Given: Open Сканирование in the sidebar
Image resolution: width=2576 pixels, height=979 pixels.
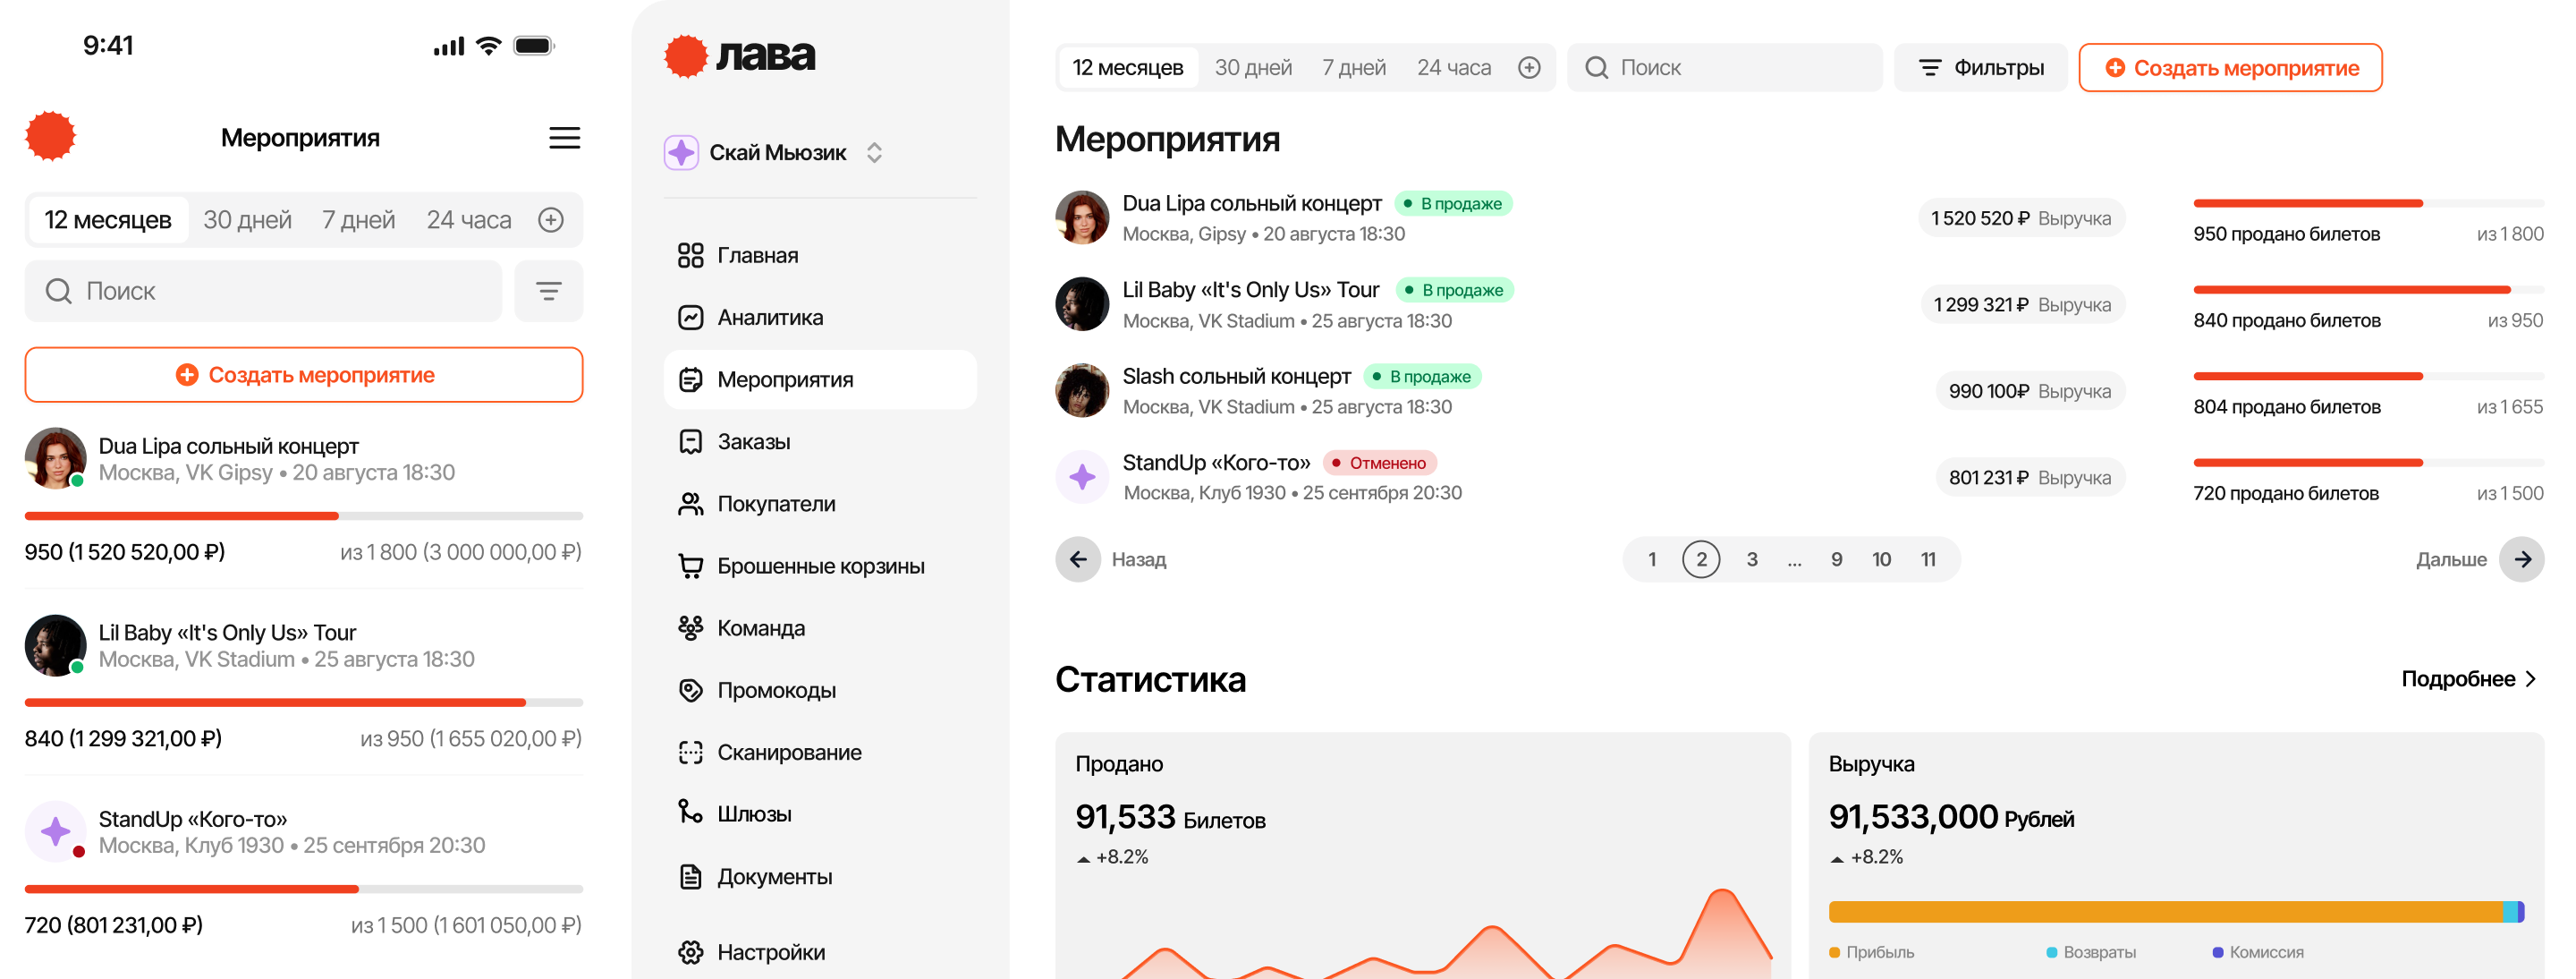Looking at the screenshot, I should pyautogui.click(x=788, y=752).
